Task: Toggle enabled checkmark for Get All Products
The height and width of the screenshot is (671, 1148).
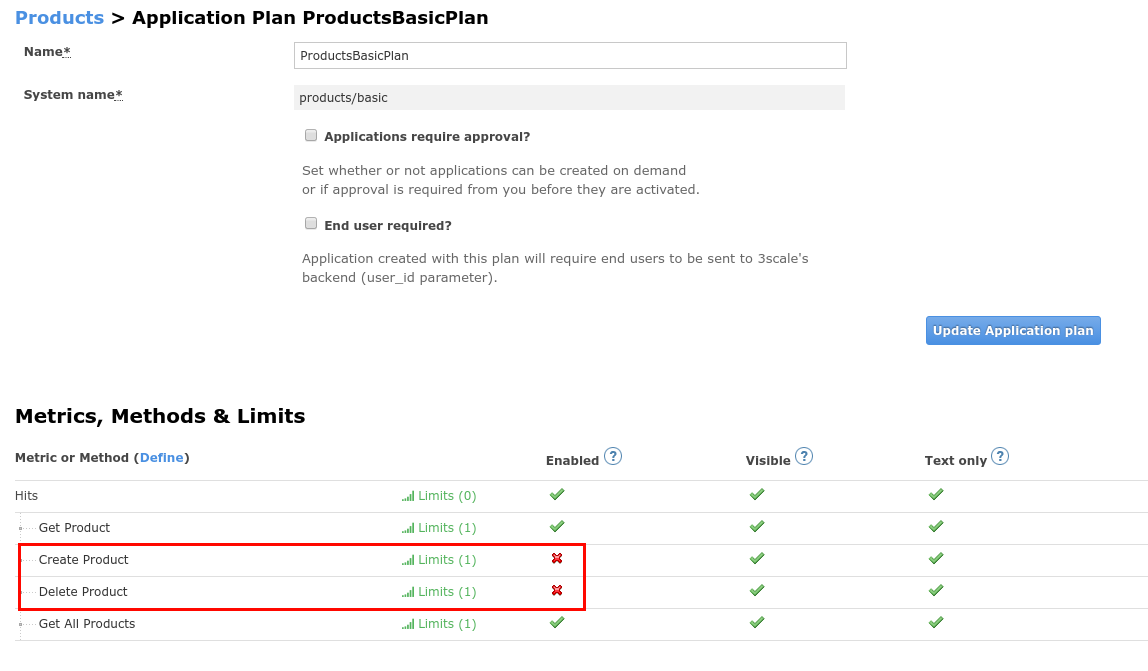Action: click(x=557, y=622)
